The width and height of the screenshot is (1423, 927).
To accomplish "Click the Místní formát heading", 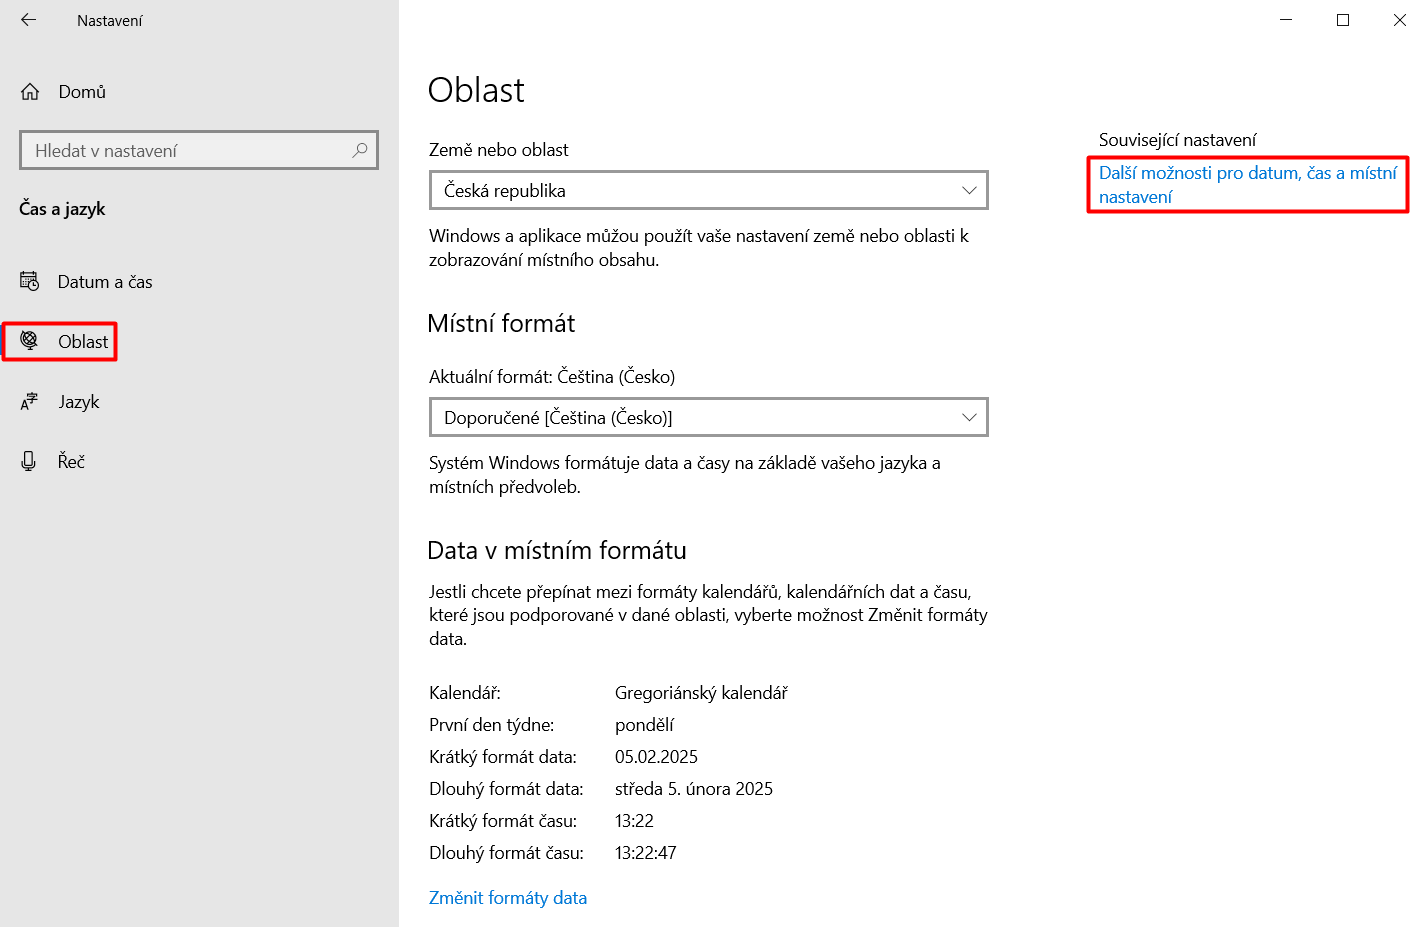I will [501, 323].
